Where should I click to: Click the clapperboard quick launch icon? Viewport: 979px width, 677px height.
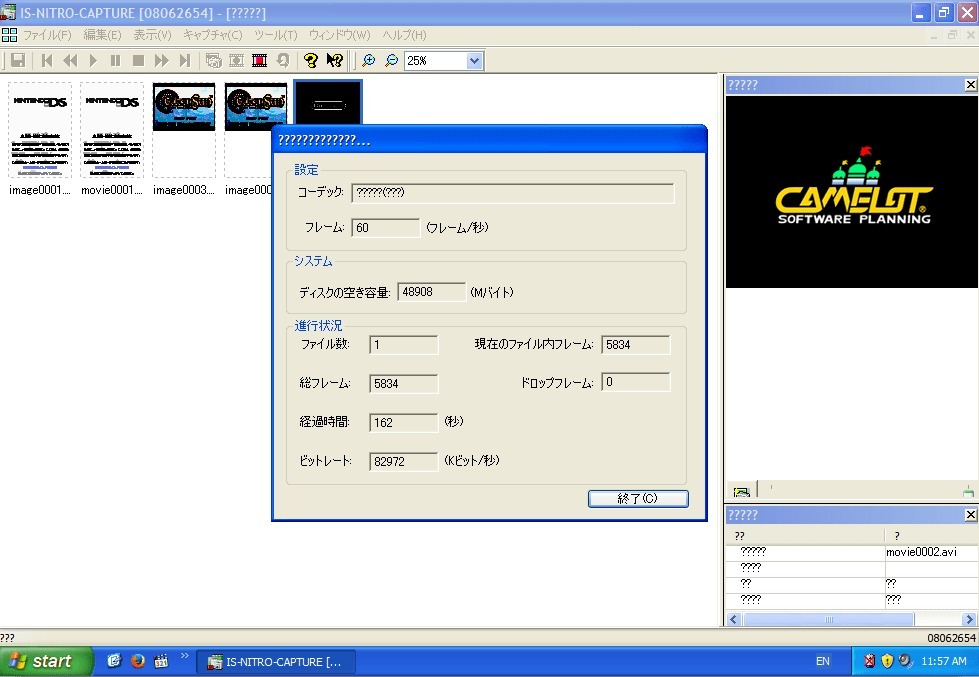click(x=161, y=661)
